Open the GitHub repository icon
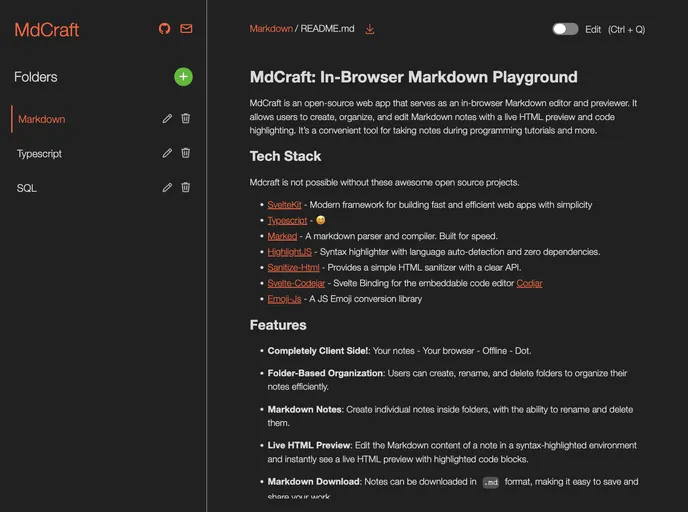Image resolution: width=688 pixels, height=512 pixels. click(x=165, y=29)
